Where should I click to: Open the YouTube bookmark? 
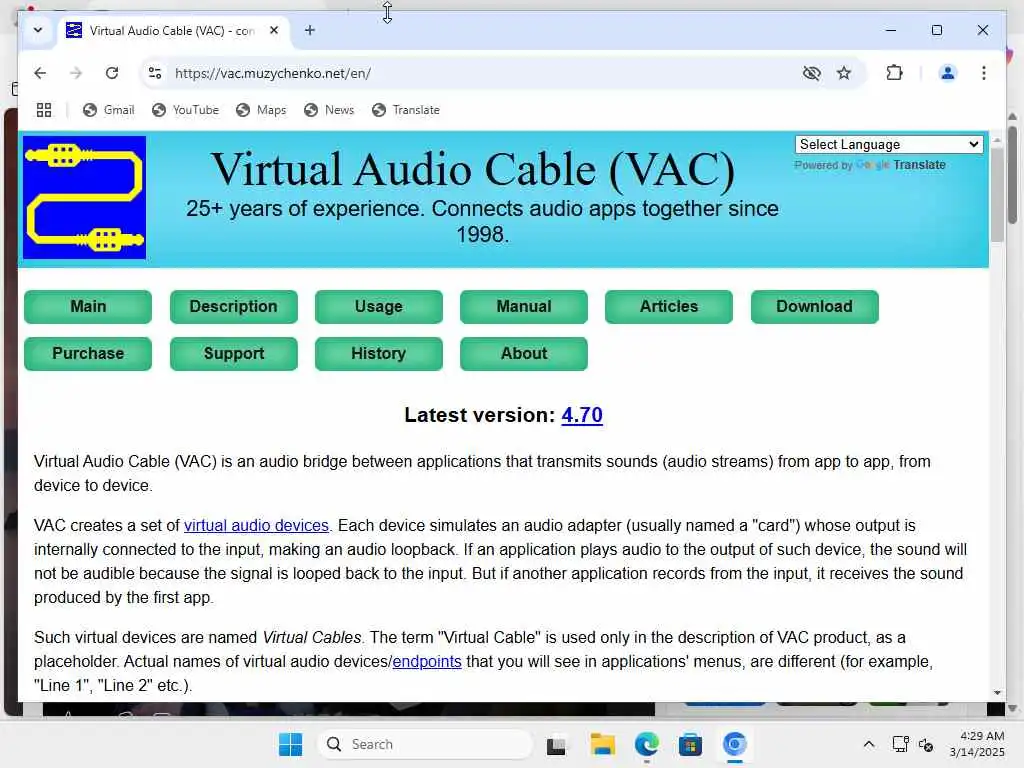coord(185,110)
